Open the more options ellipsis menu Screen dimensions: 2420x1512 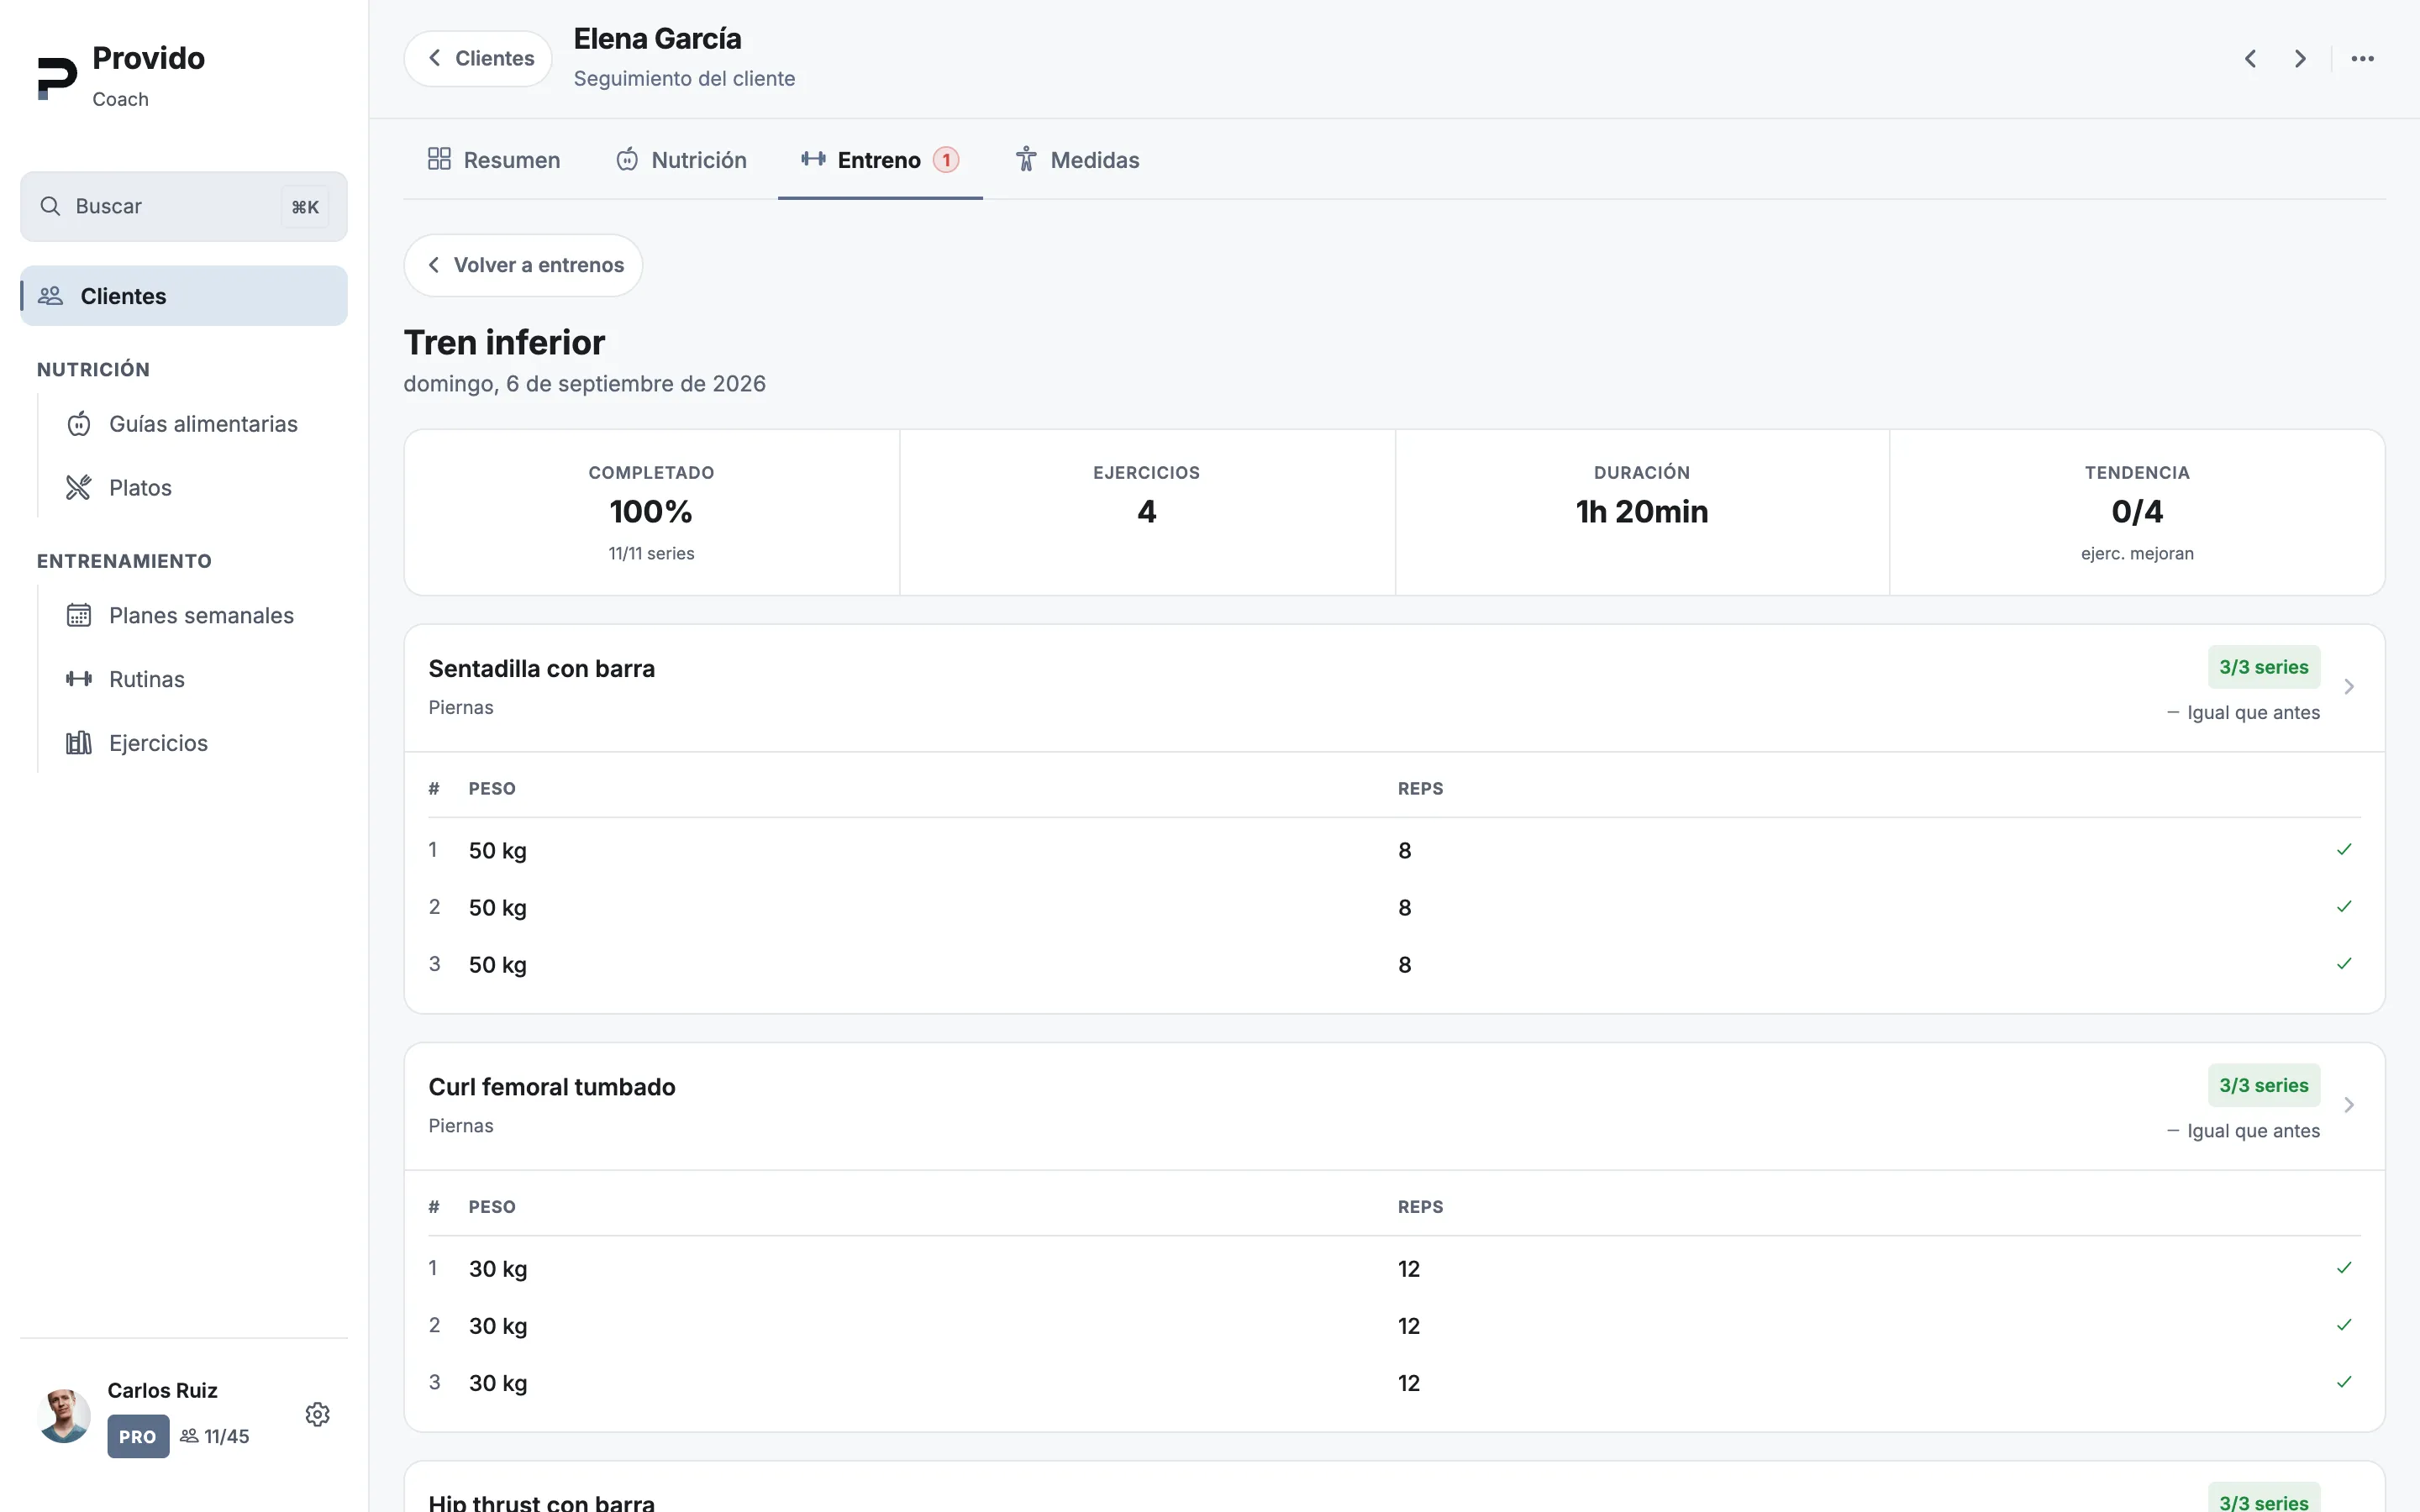2363,59
